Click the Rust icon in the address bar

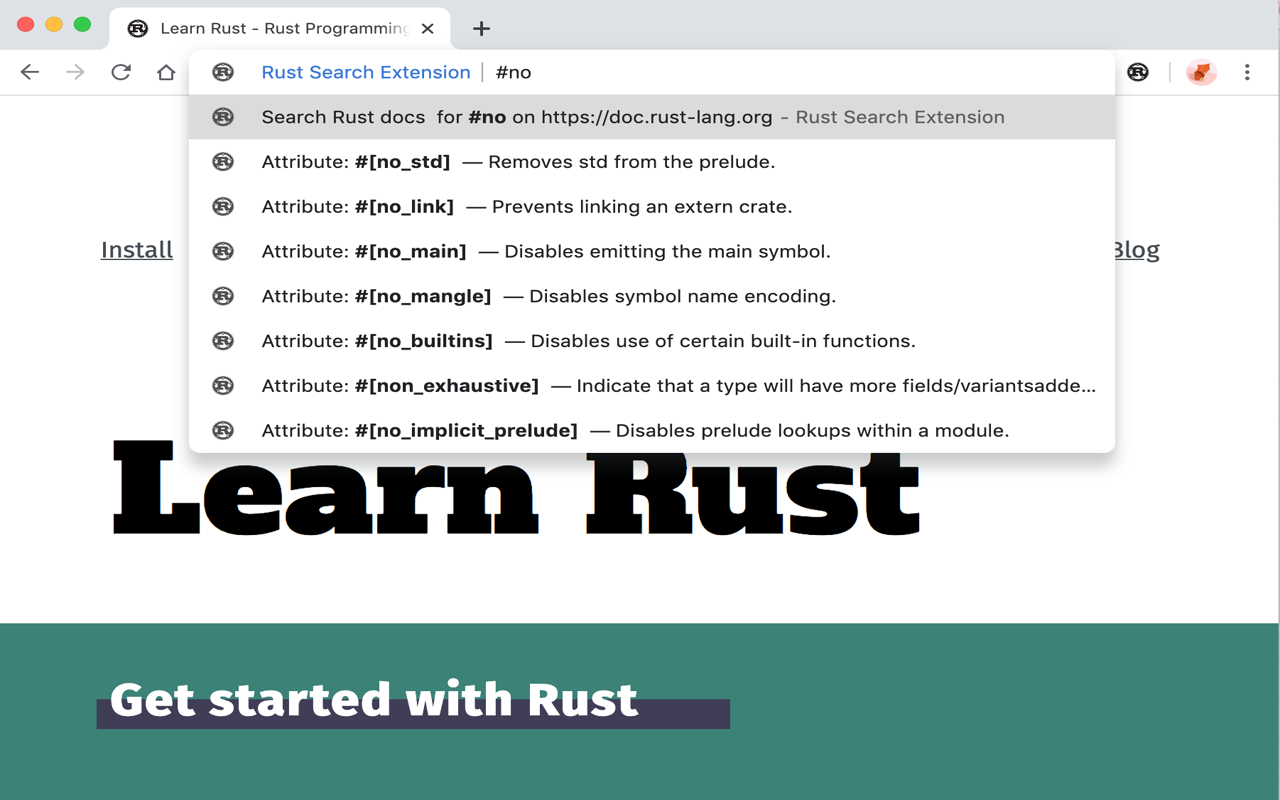pos(223,72)
